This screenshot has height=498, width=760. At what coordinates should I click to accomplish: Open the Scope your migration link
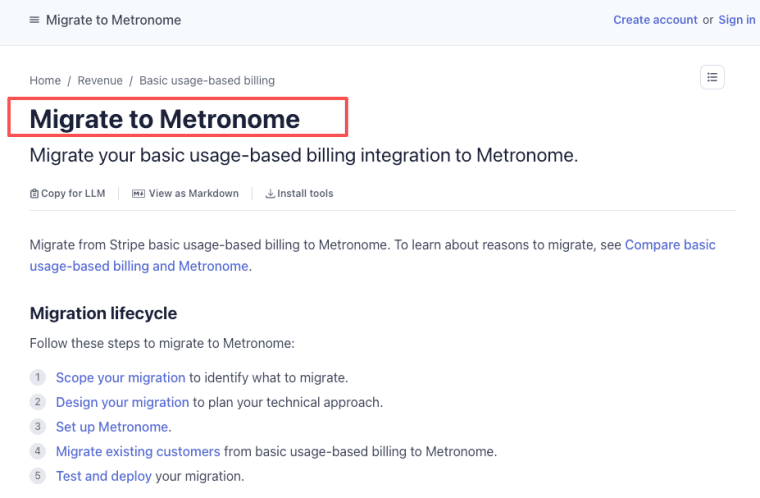tap(120, 378)
